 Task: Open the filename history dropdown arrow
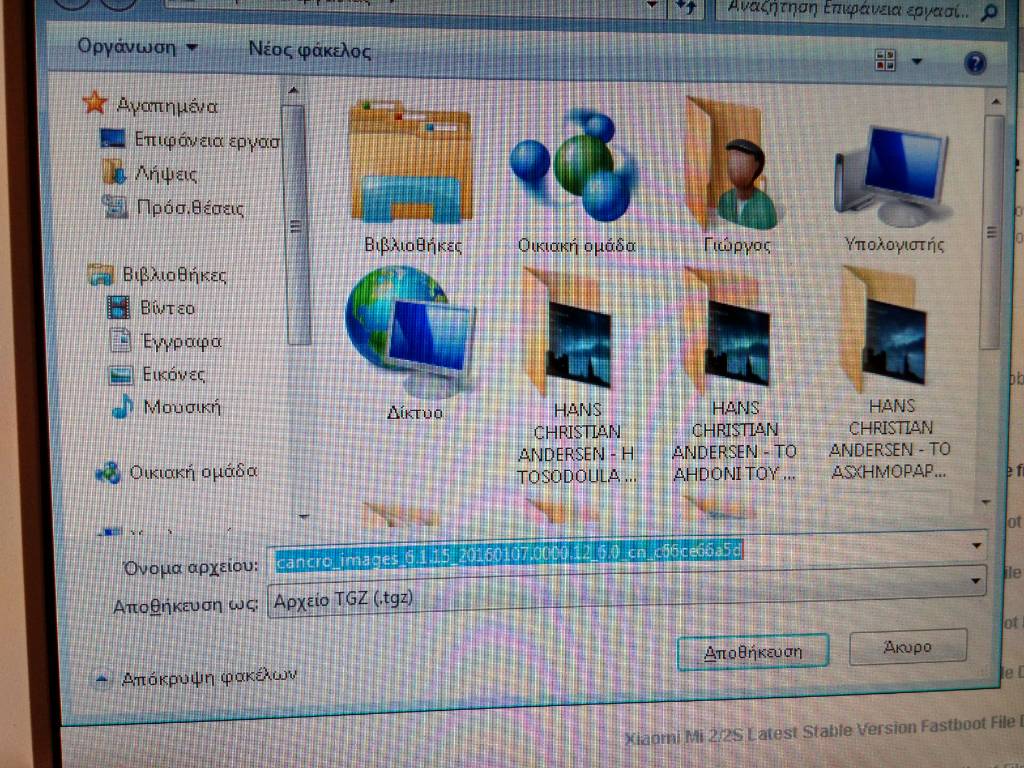click(977, 545)
